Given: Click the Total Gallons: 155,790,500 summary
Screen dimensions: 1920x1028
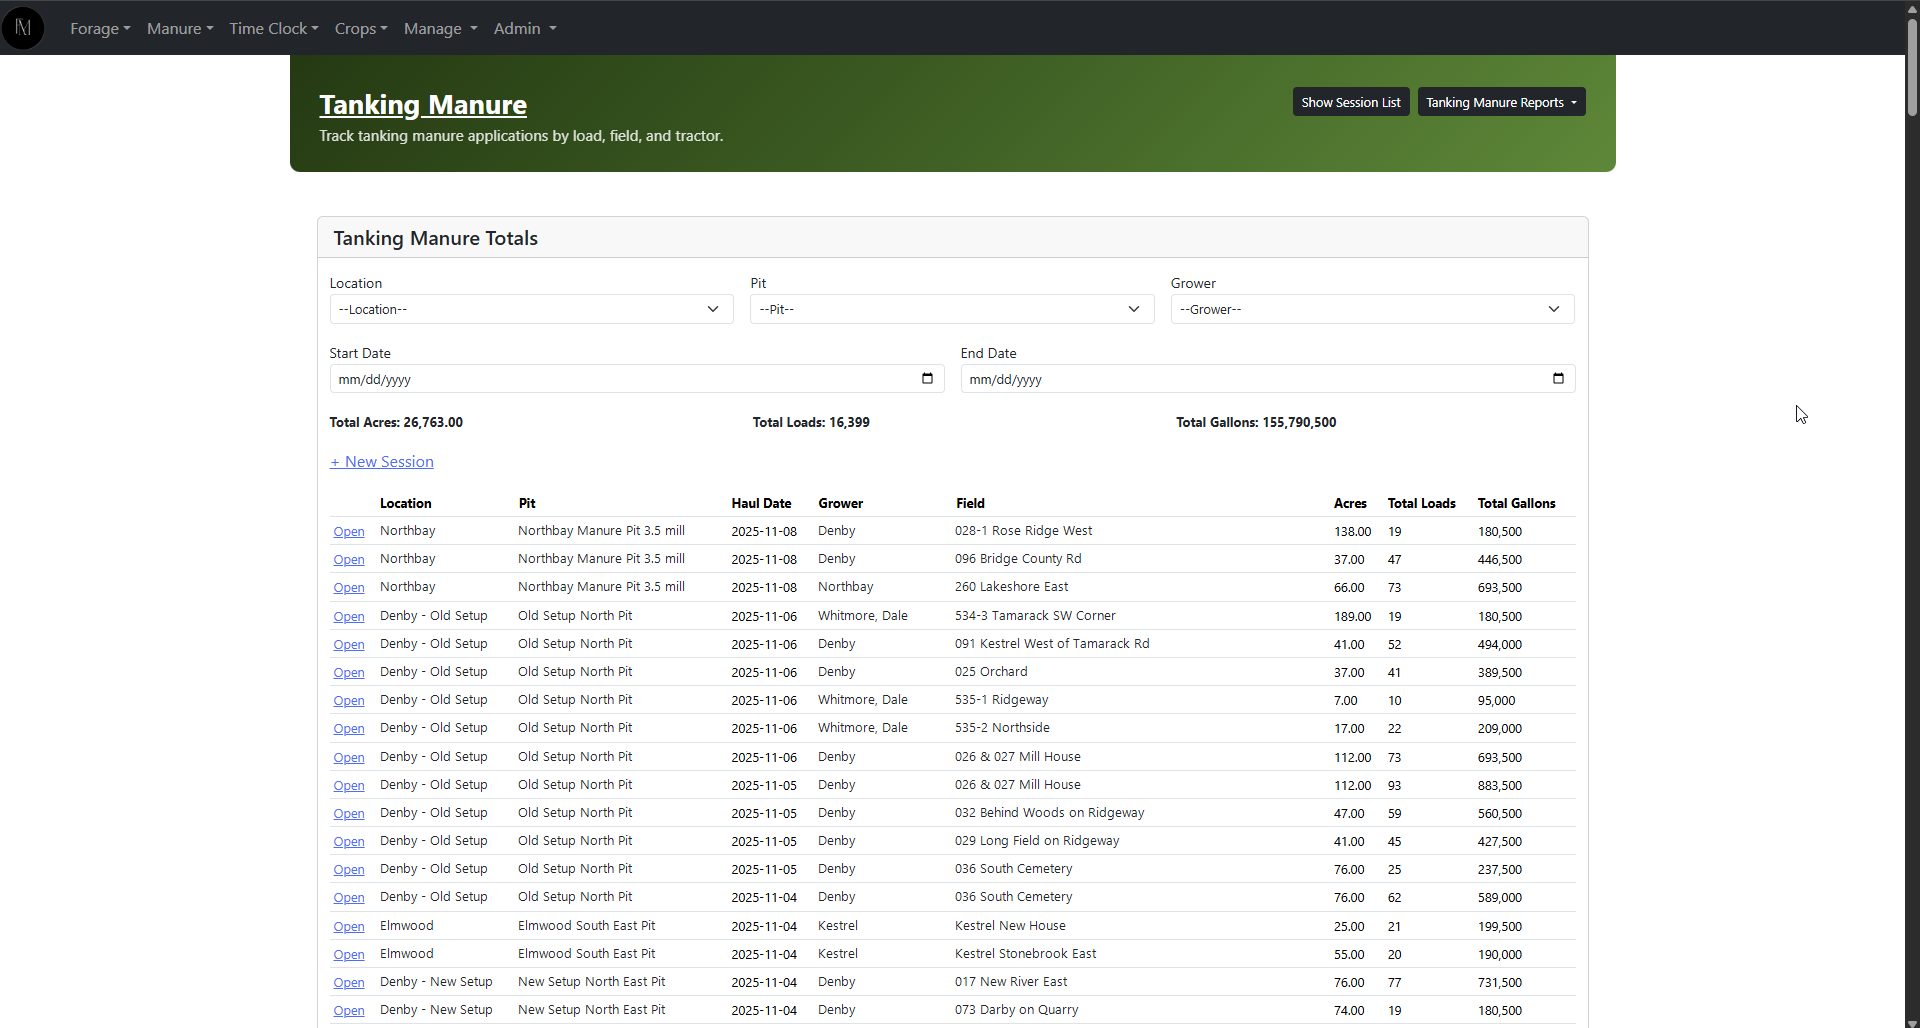Looking at the screenshot, I should (x=1256, y=423).
